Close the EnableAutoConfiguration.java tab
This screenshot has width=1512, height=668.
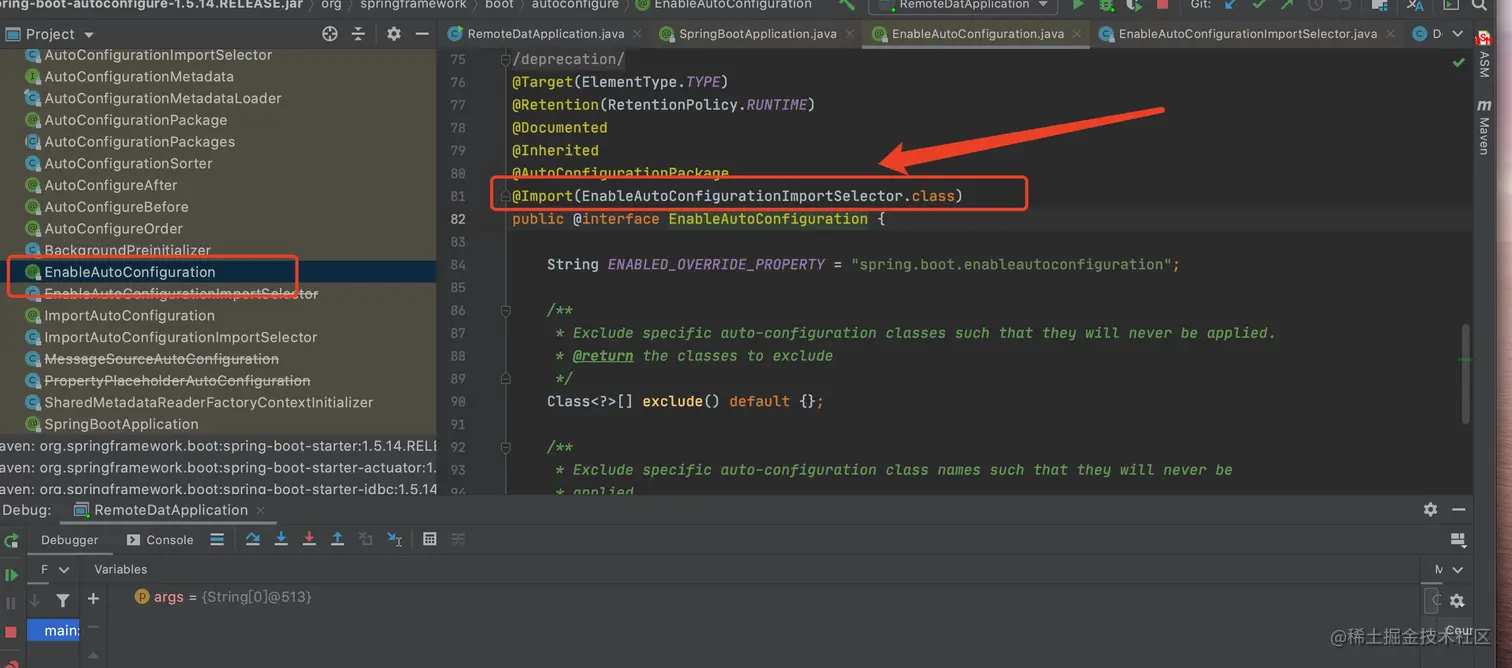tap(1075, 34)
